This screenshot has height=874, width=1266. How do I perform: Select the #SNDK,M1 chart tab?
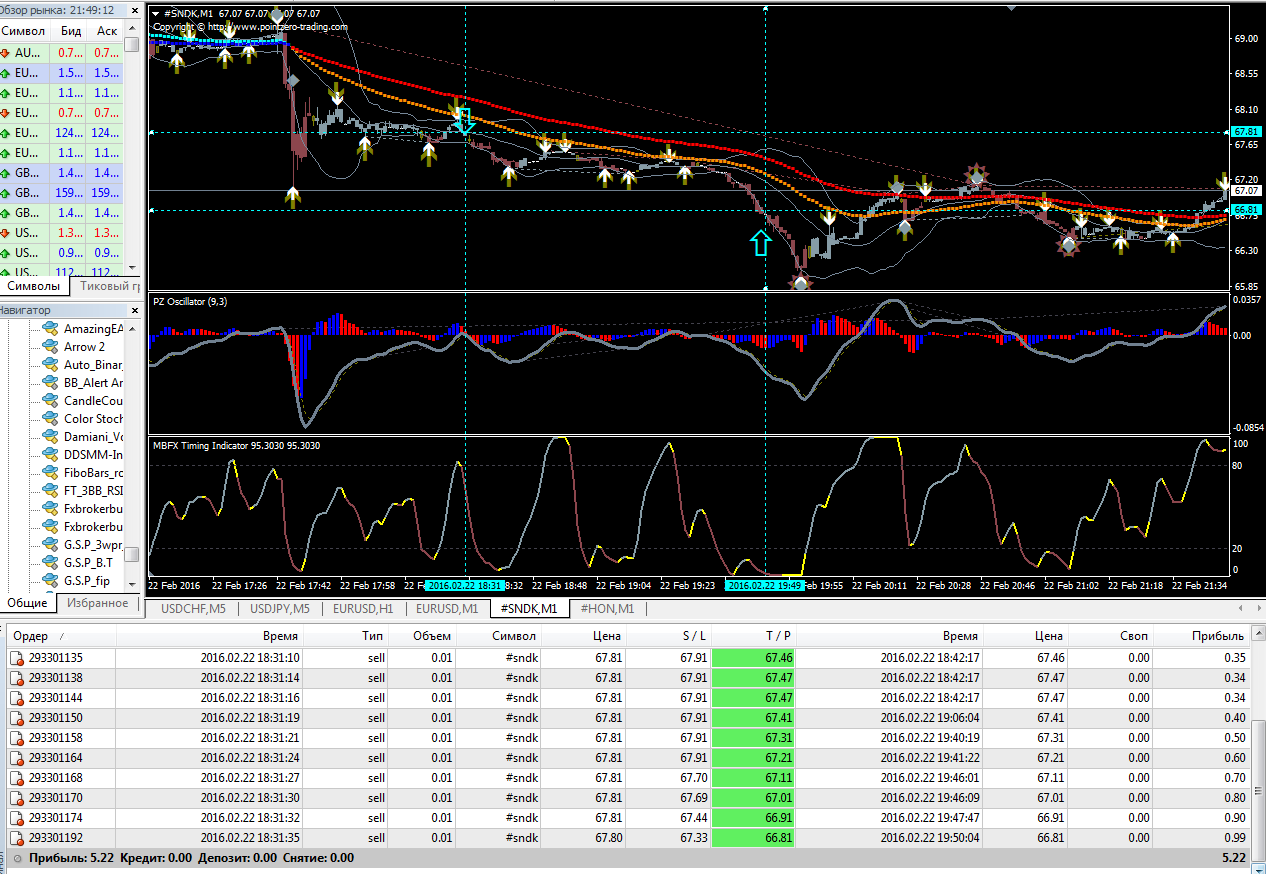tap(529, 608)
